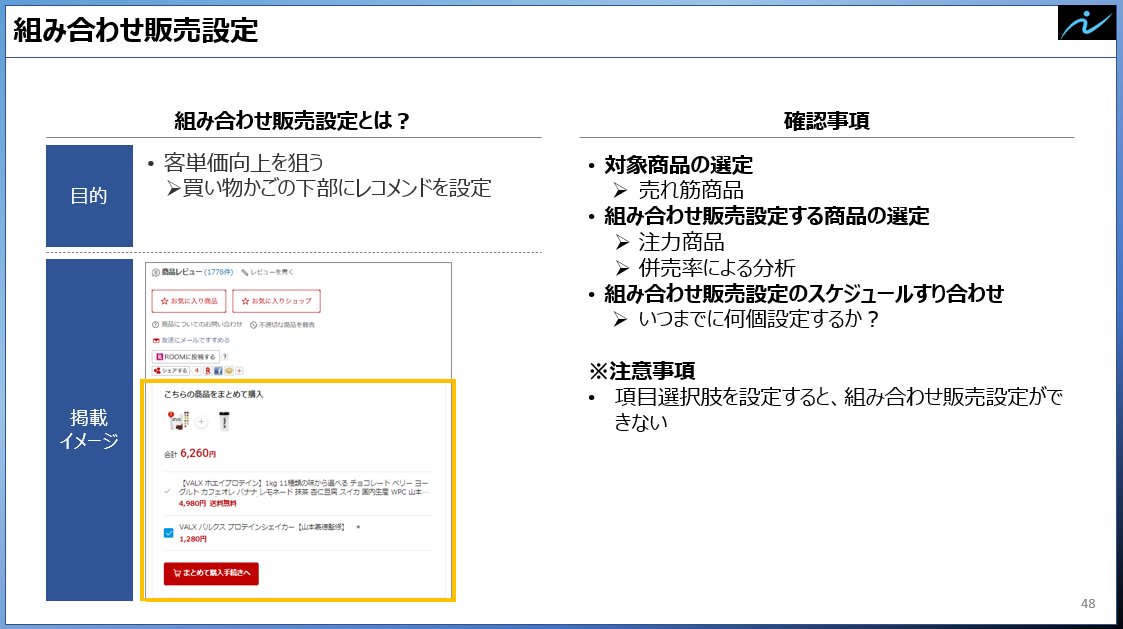
Task: Click the 目的 blue label box
Action: click(x=90, y=196)
